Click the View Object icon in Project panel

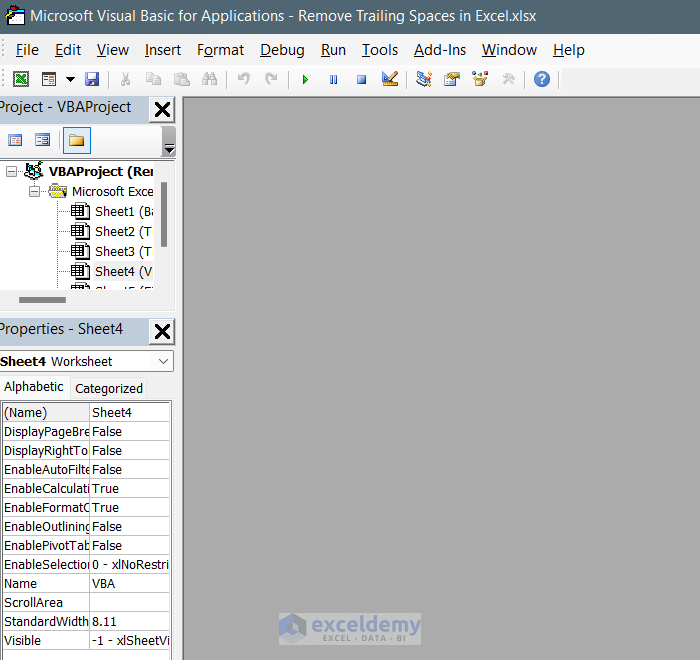[x=42, y=141]
